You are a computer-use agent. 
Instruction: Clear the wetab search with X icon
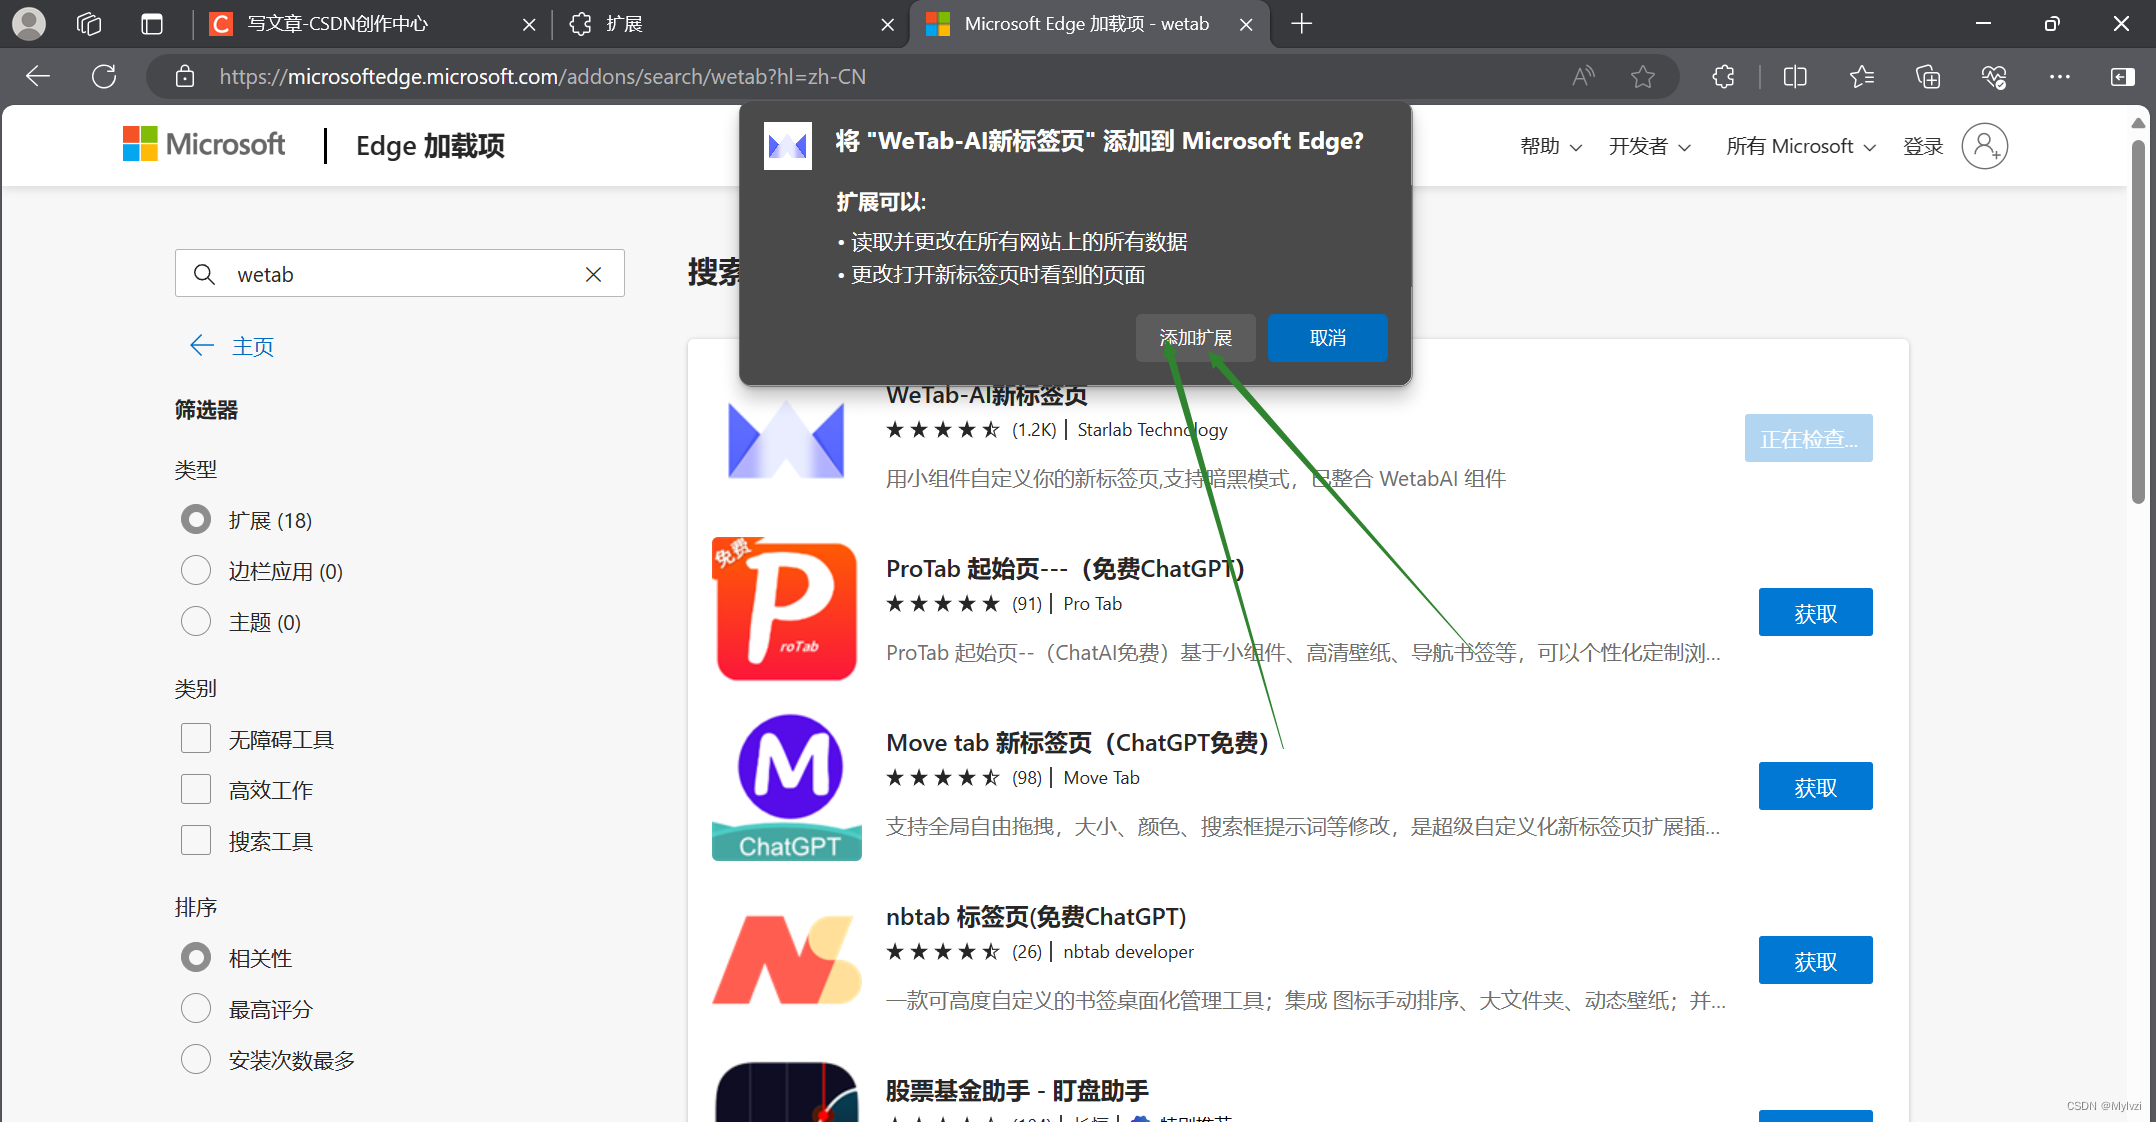(x=593, y=274)
